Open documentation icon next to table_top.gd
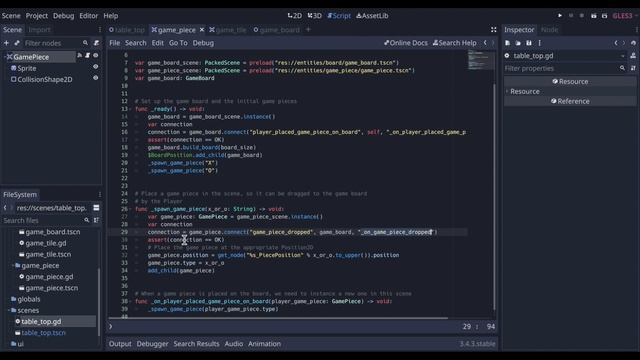The image size is (640, 360). point(633,56)
